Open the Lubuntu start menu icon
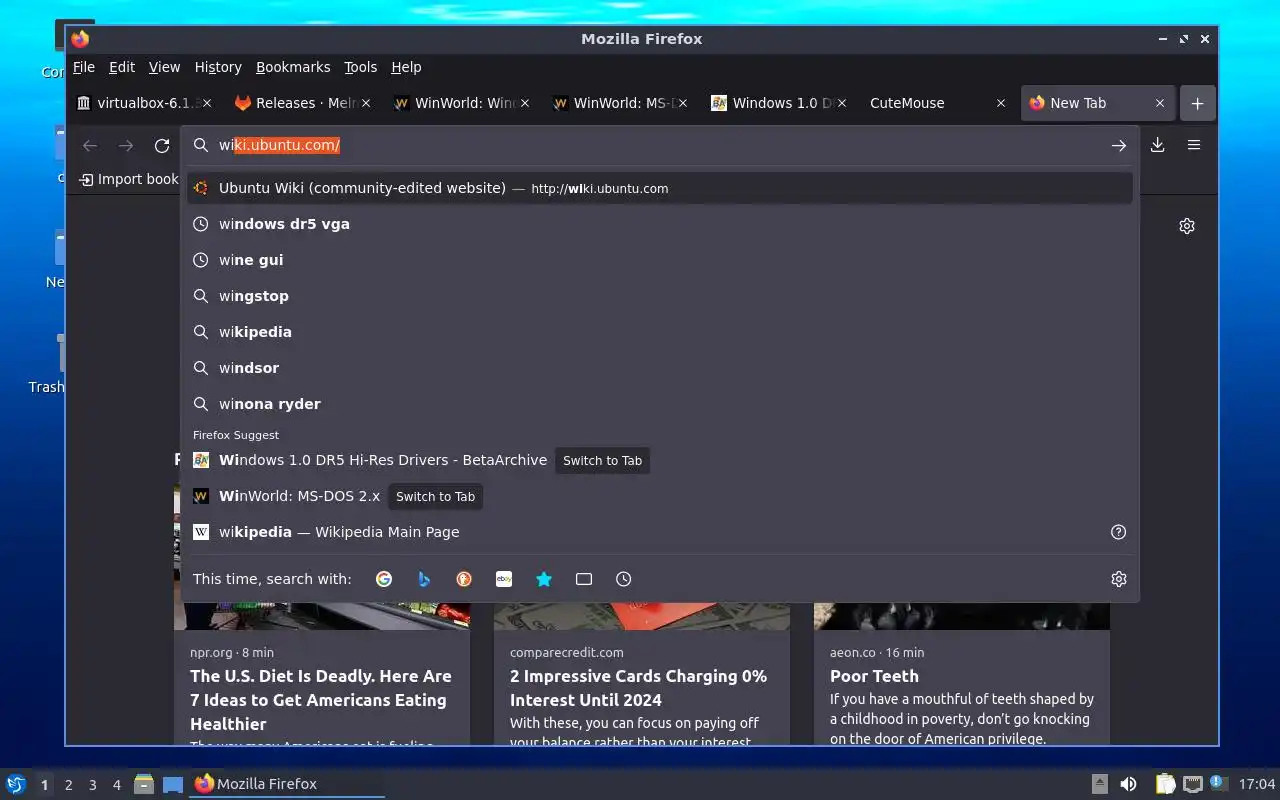The height and width of the screenshot is (800, 1280). click(15, 784)
